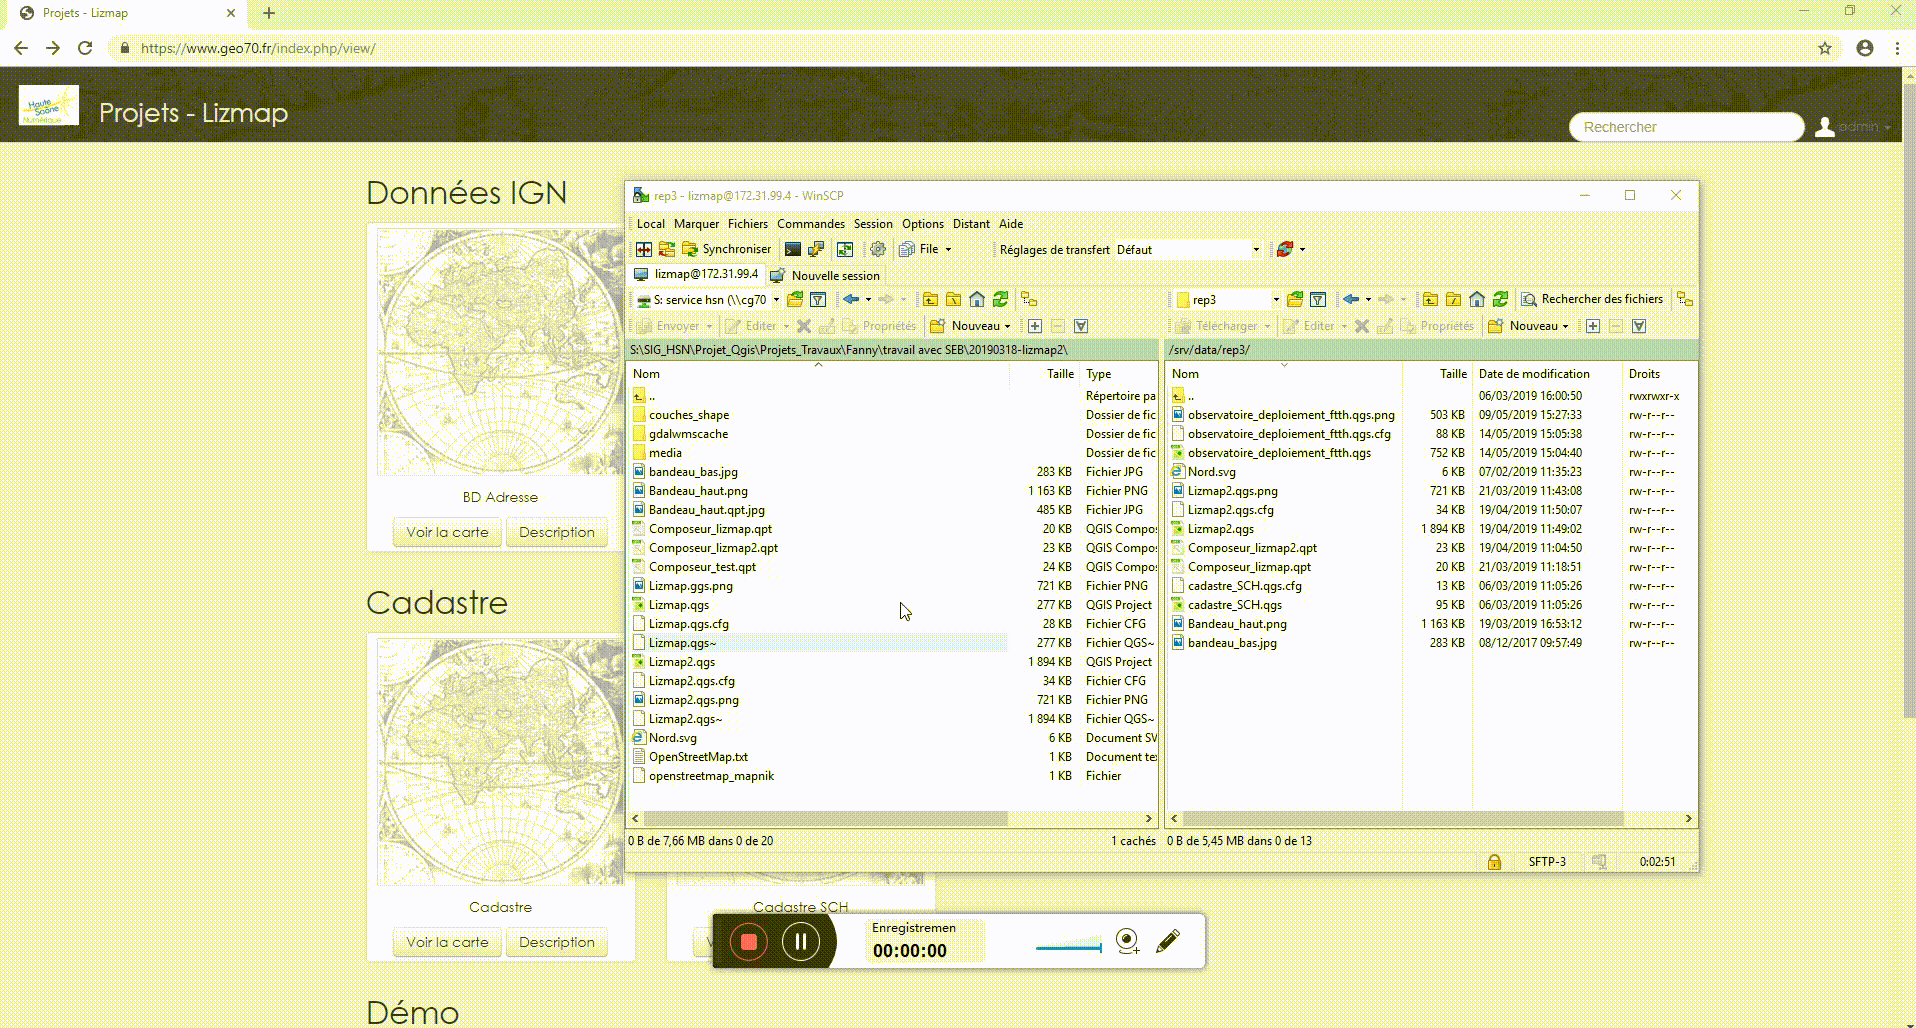Click remote panel root directory icon
Viewport: 1916px width, 1028px height.
(x=1453, y=299)
